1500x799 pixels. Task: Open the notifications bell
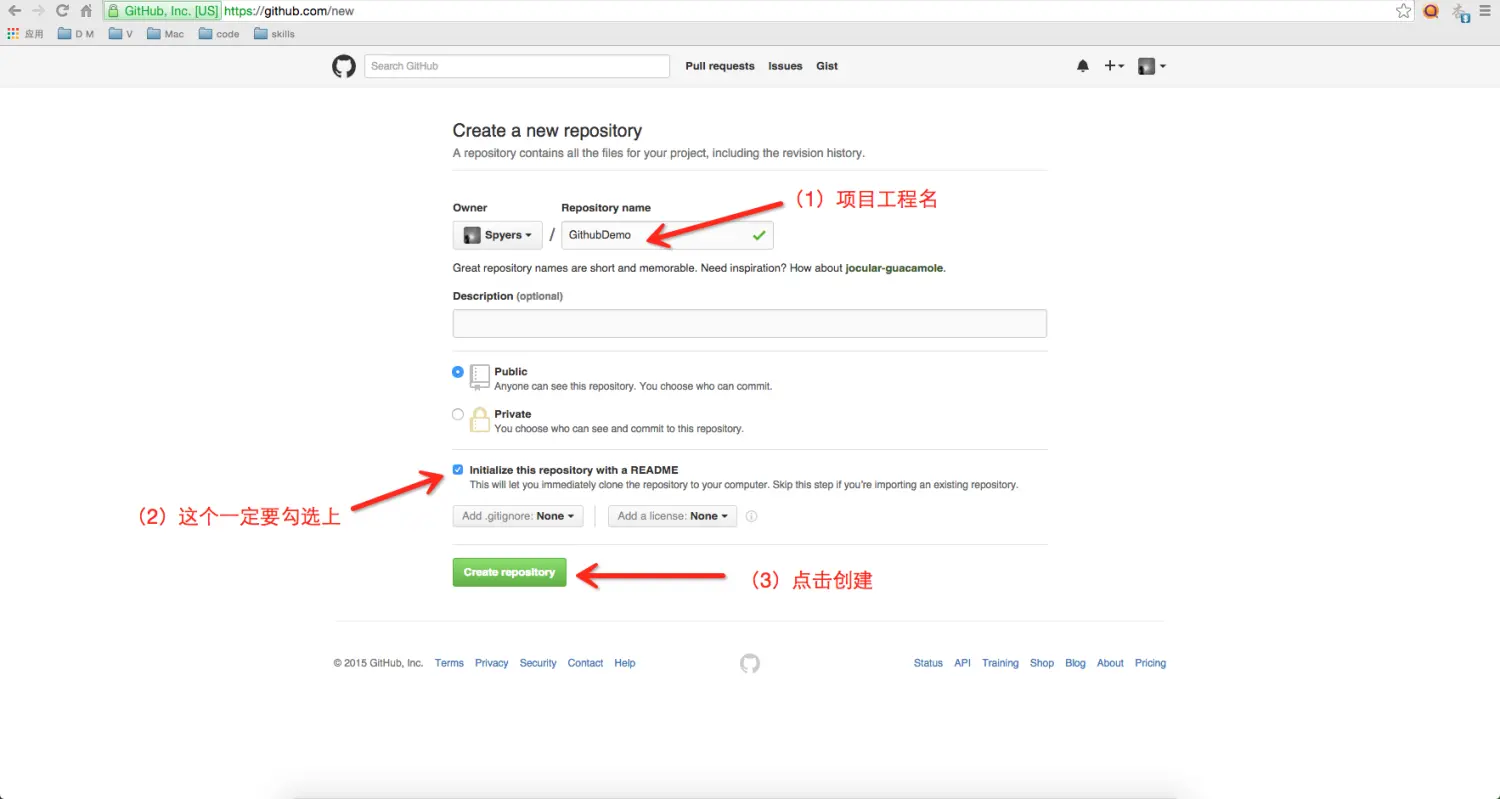[x=1082, y=66]
